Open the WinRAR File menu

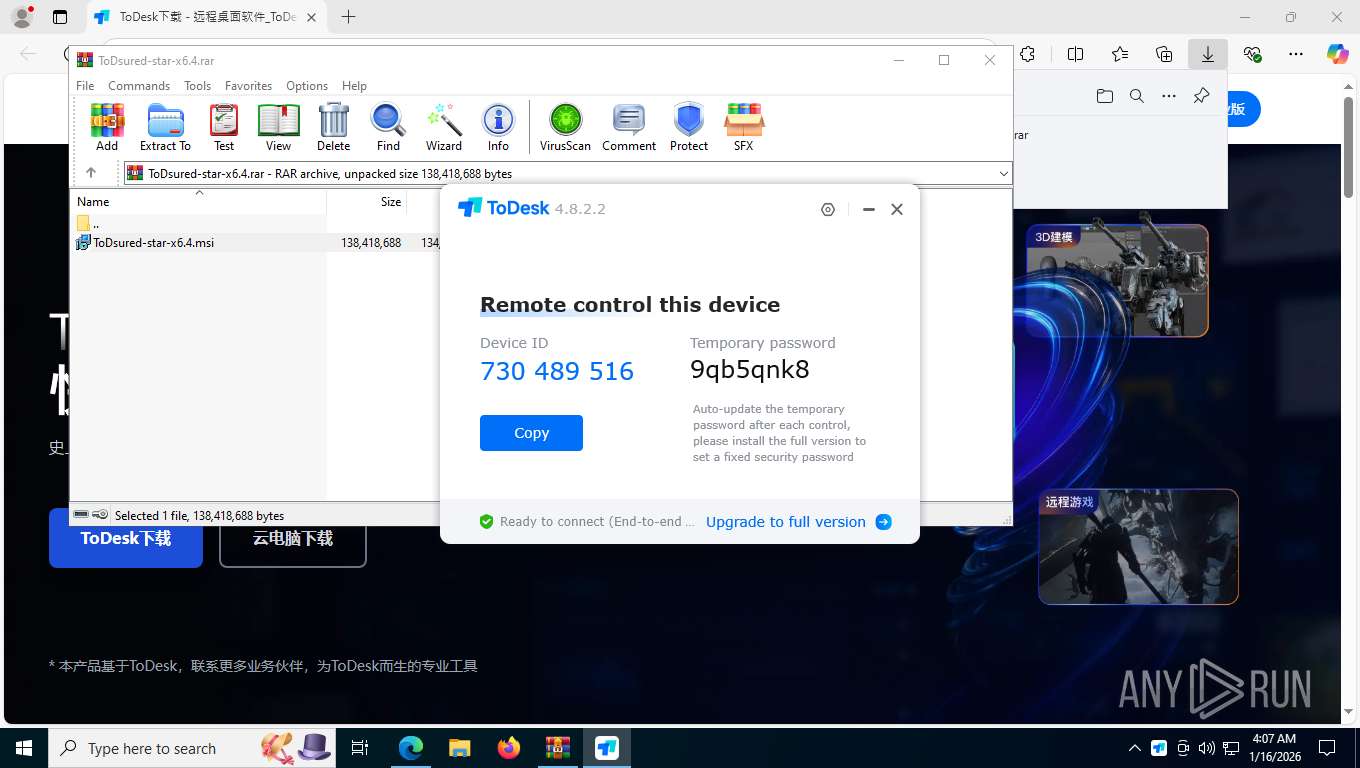pyautogui.click(x=85, y=86)
